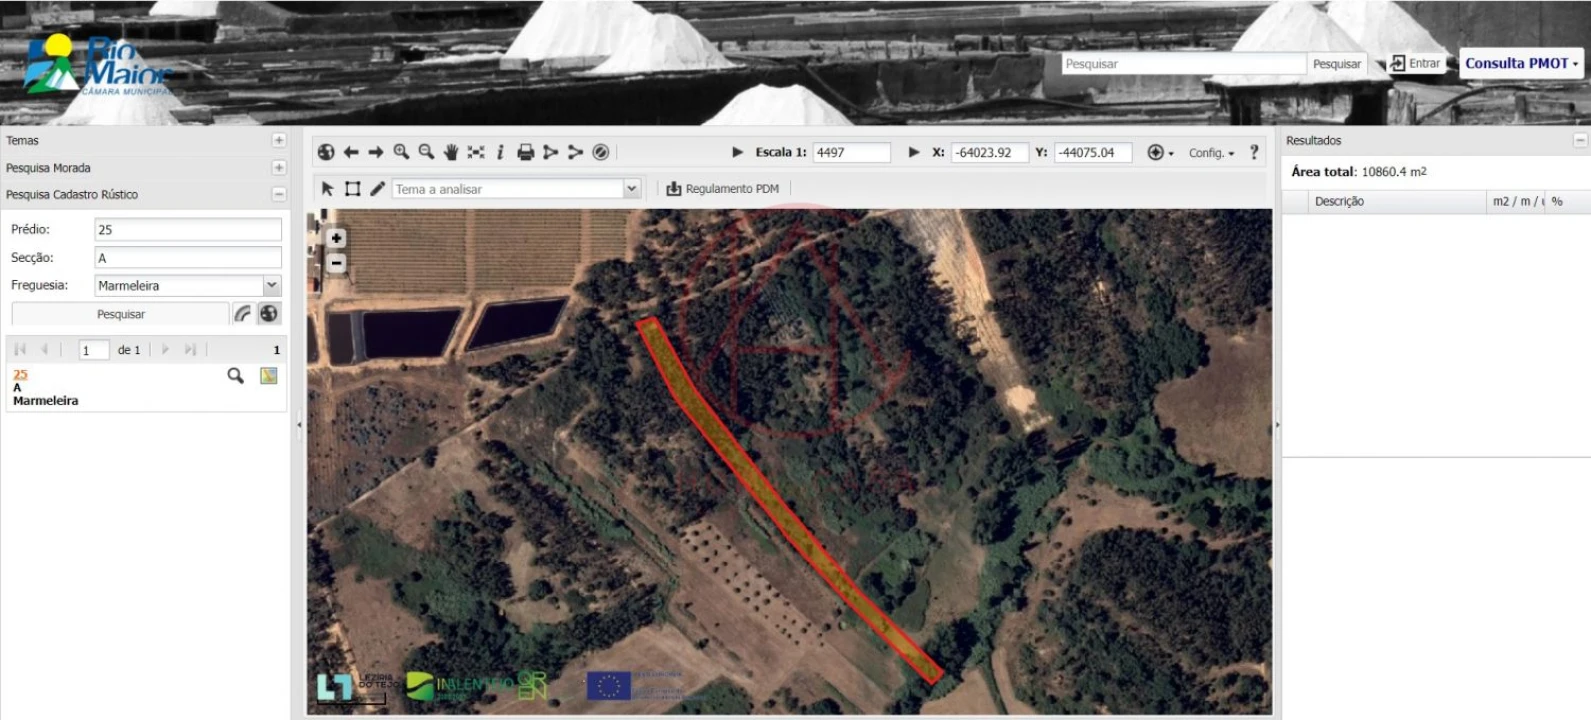Go to last results page
This screenshot has height=720, width=1591.
[x=190, y=349]
